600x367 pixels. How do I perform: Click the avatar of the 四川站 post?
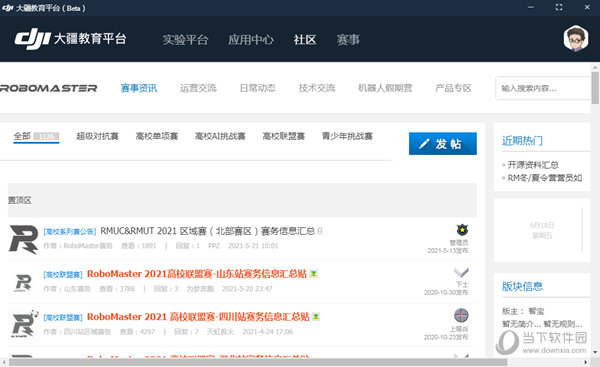click(x=24, y=324)
